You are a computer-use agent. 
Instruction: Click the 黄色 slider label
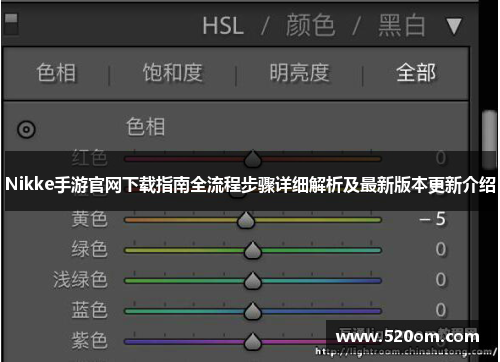89,219
